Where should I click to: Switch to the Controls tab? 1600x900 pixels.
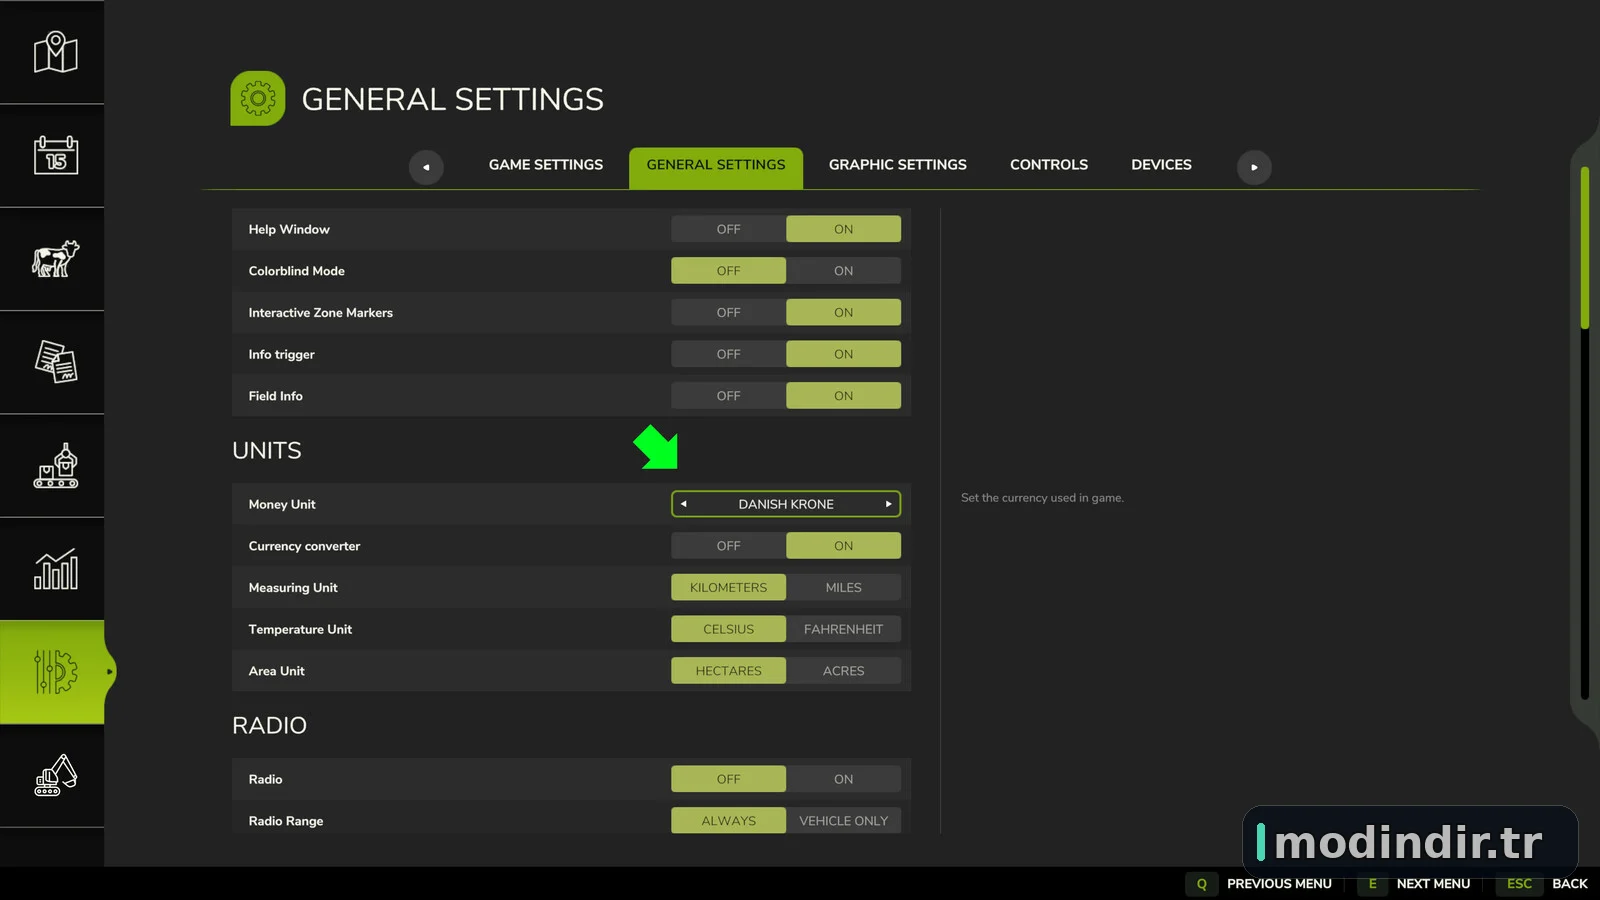1049,165
